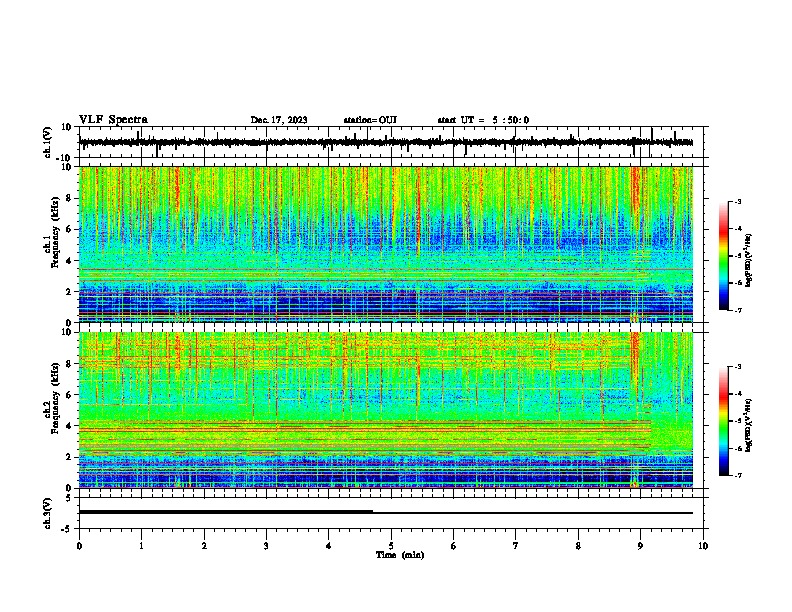
Task: Click the "6" kHz tick on ch.2 frequency axis
Action: [x=69, y=395]
